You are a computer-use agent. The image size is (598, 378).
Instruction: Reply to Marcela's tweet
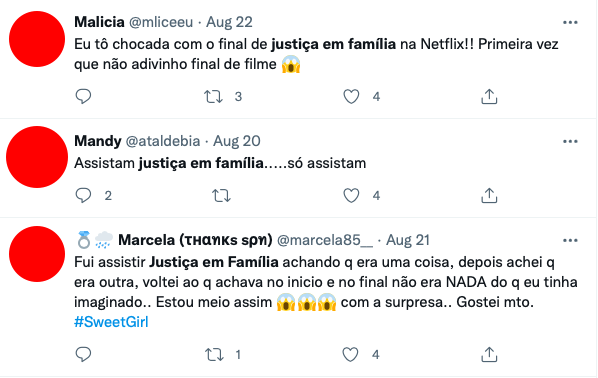(83, 354)
